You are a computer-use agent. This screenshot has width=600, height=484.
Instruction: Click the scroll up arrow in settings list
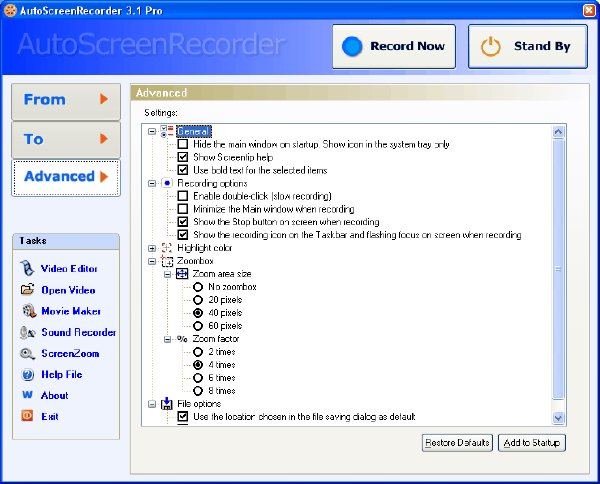558,132
